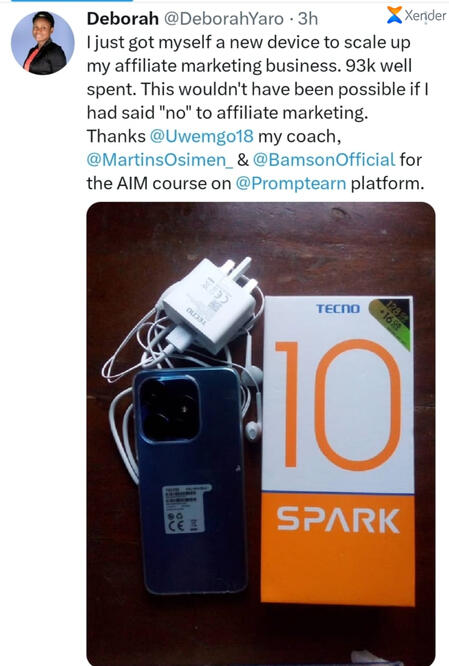The width and height of the screenshot is (449, 666).
Task: Tap the white SPARK word on the box
Action: point(338,519)
